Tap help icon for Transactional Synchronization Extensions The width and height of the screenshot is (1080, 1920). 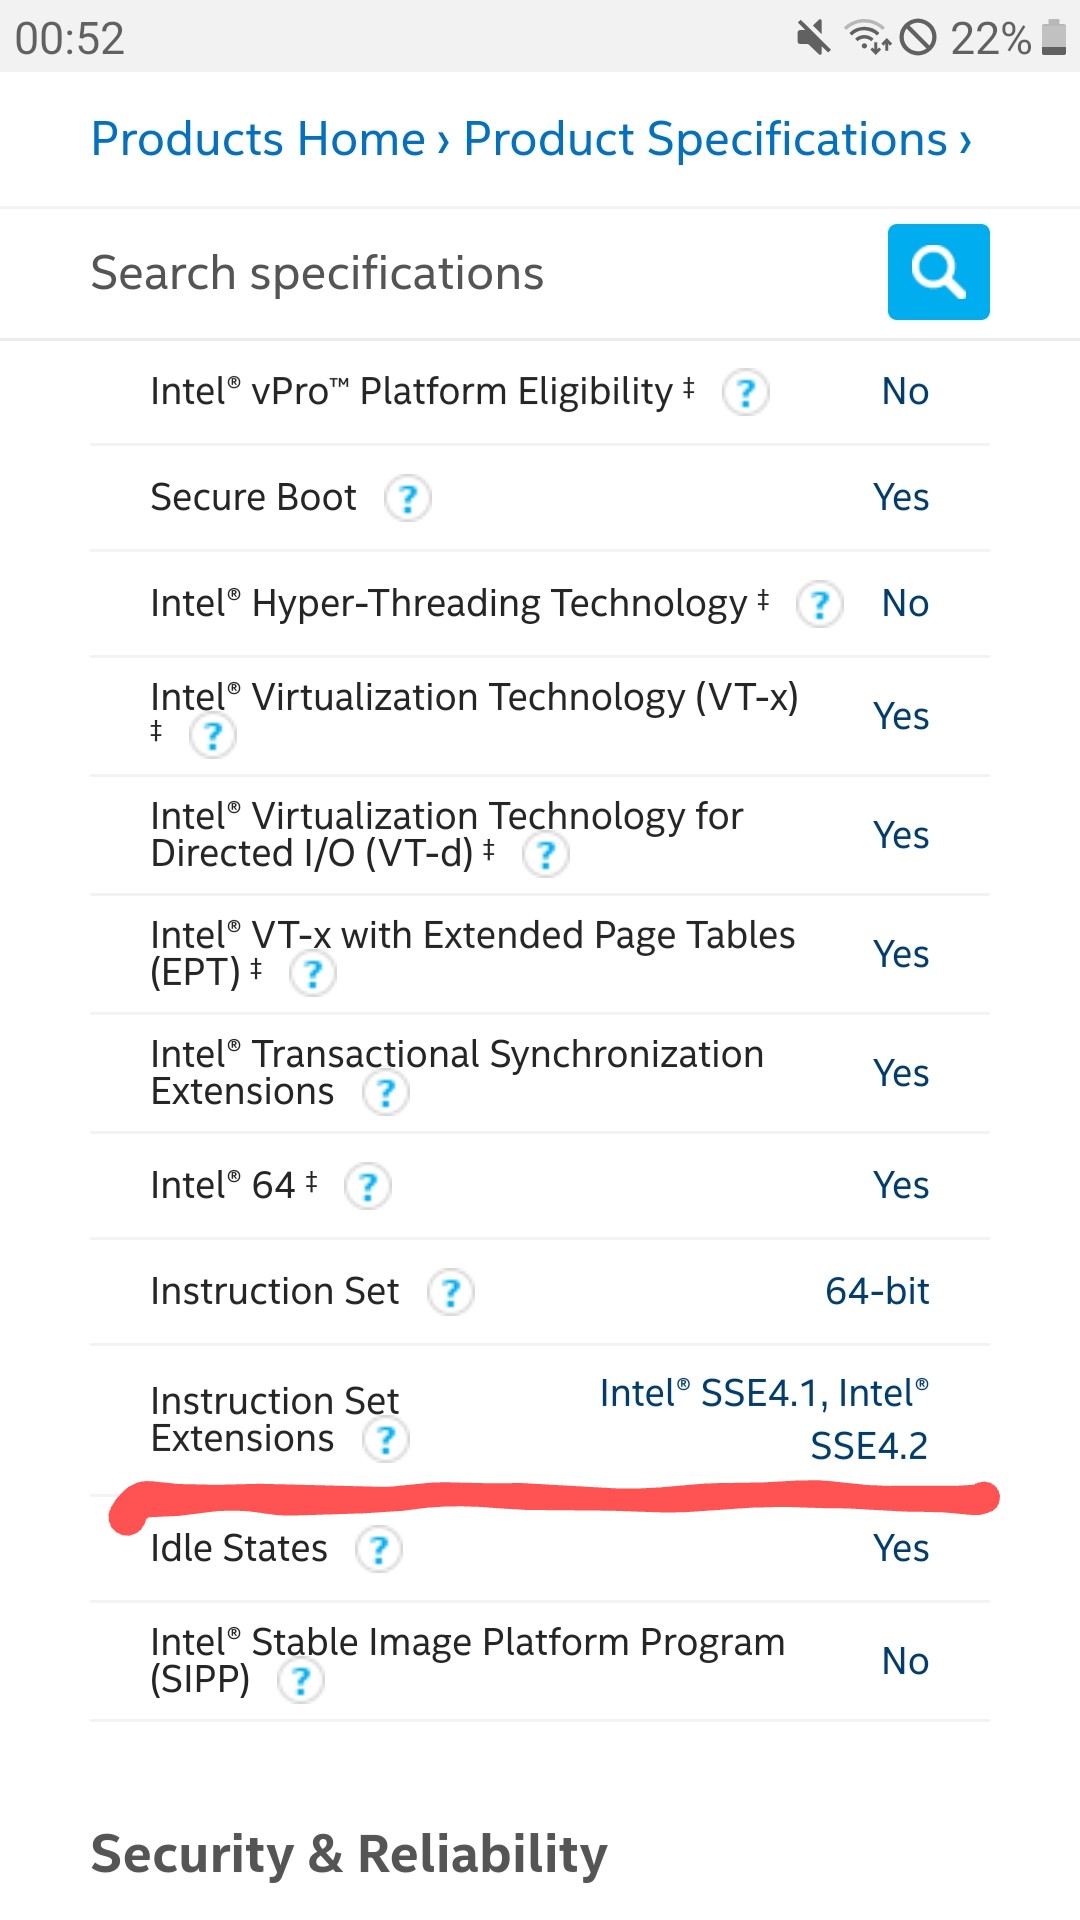point(385,1092)
